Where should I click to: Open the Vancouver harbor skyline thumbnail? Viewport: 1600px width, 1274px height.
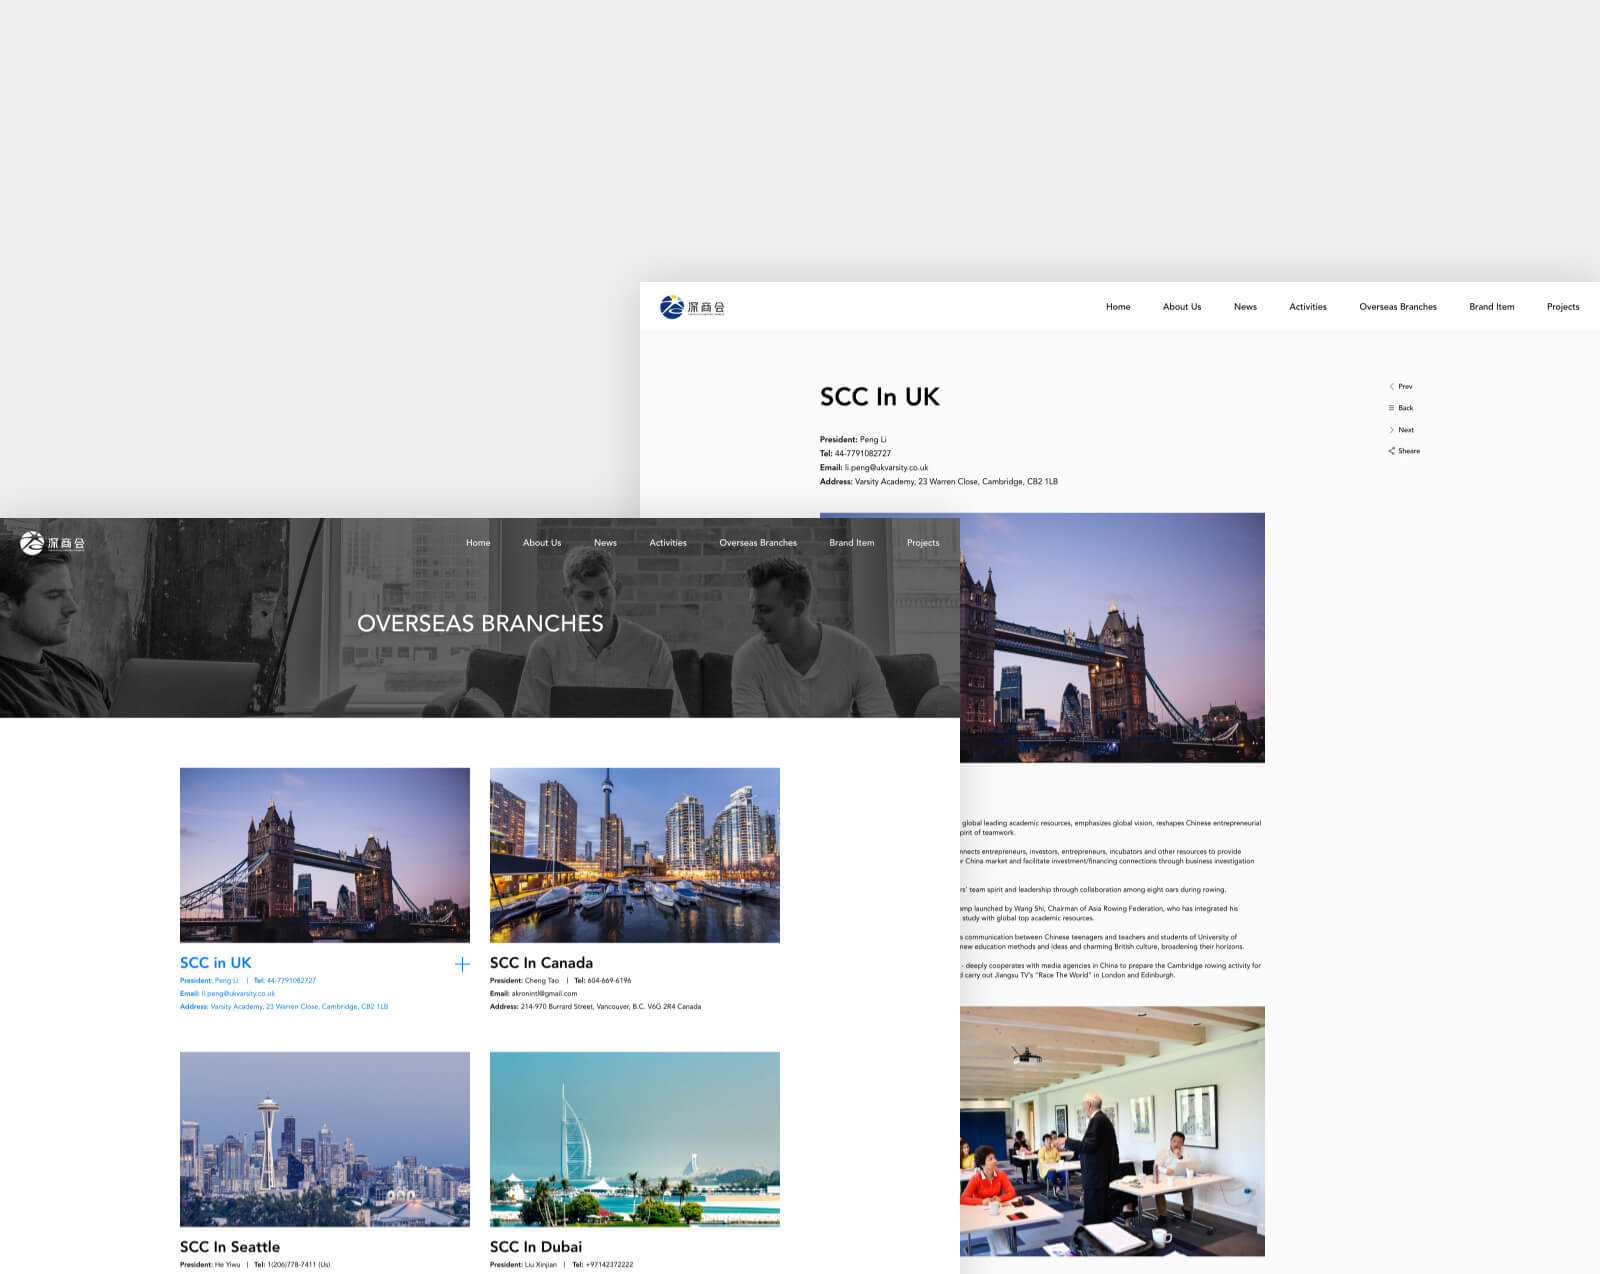click(x=634, y=855)
